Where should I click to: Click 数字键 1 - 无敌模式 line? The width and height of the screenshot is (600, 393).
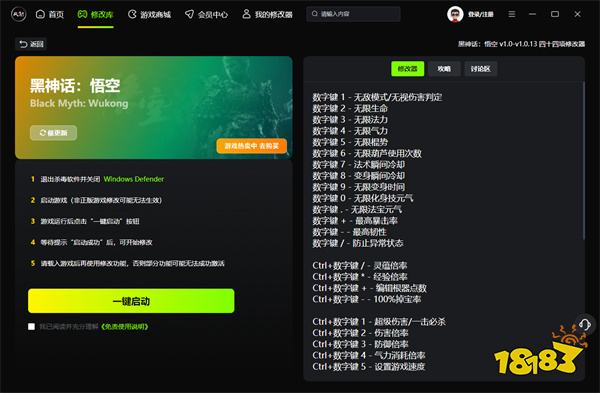pos(377,97)
